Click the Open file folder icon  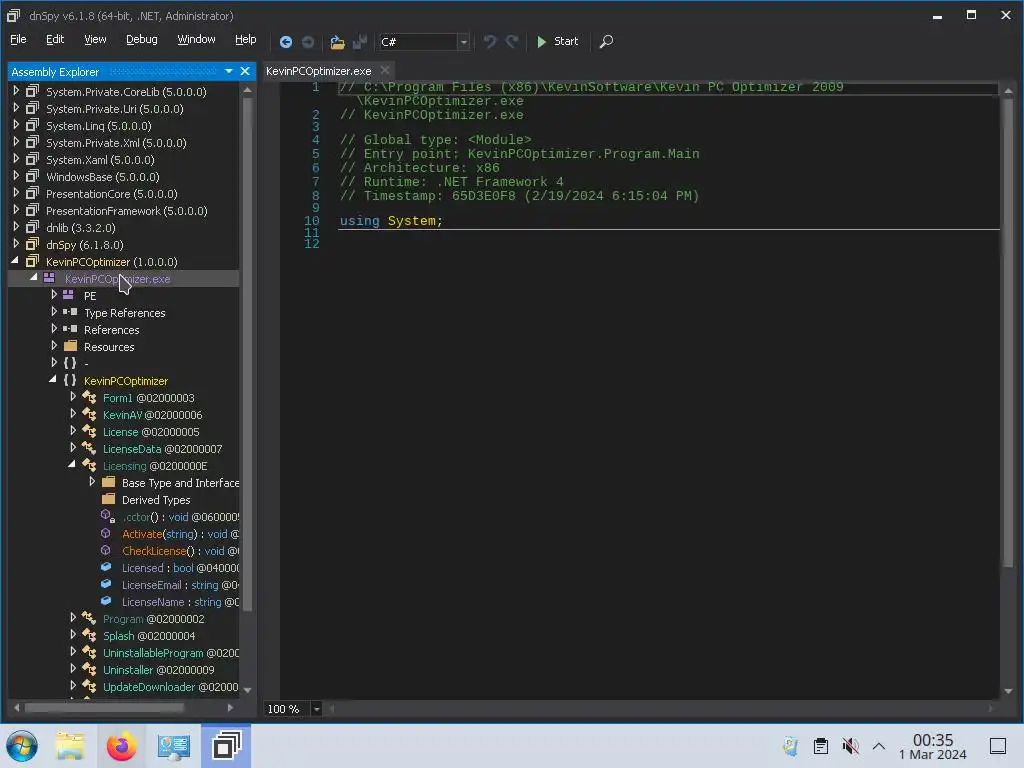coord(337,42)
